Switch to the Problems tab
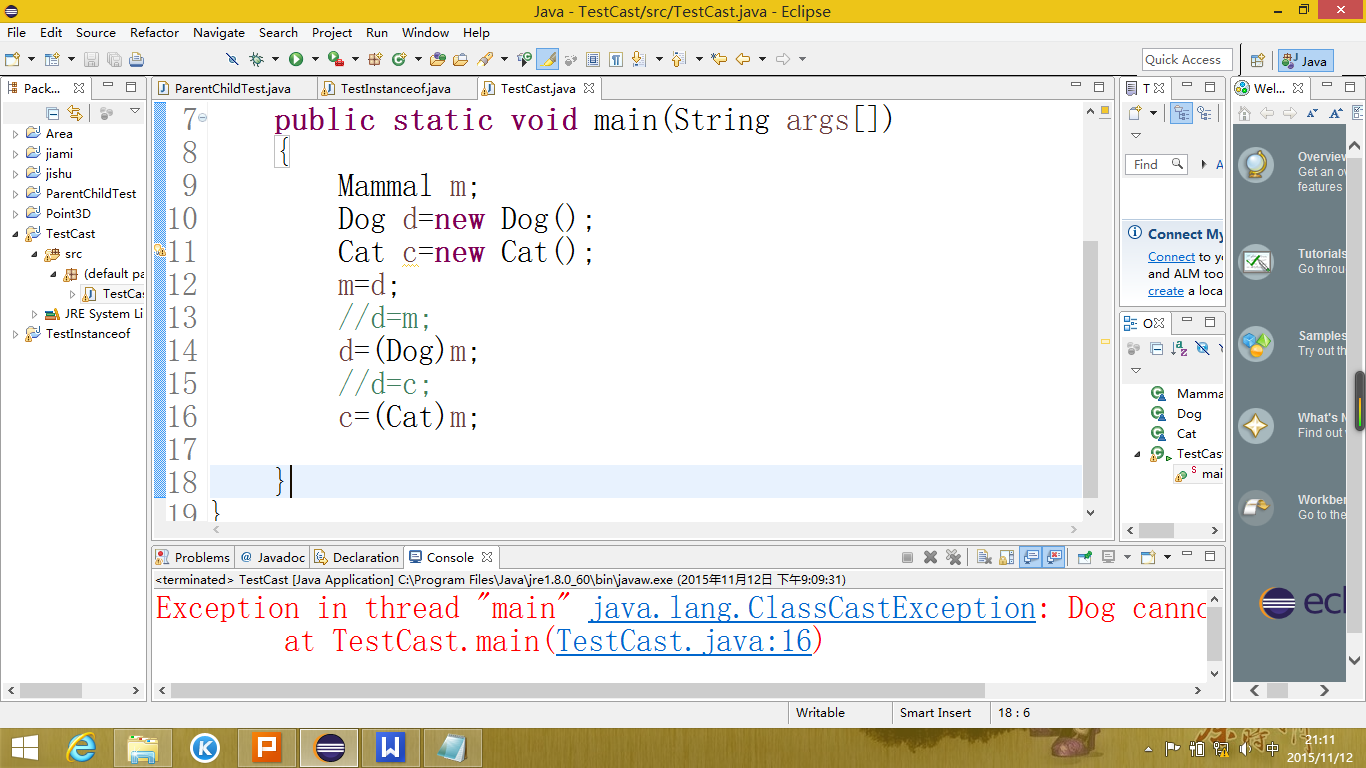The image size is (1366, 768). click(194, 557)
